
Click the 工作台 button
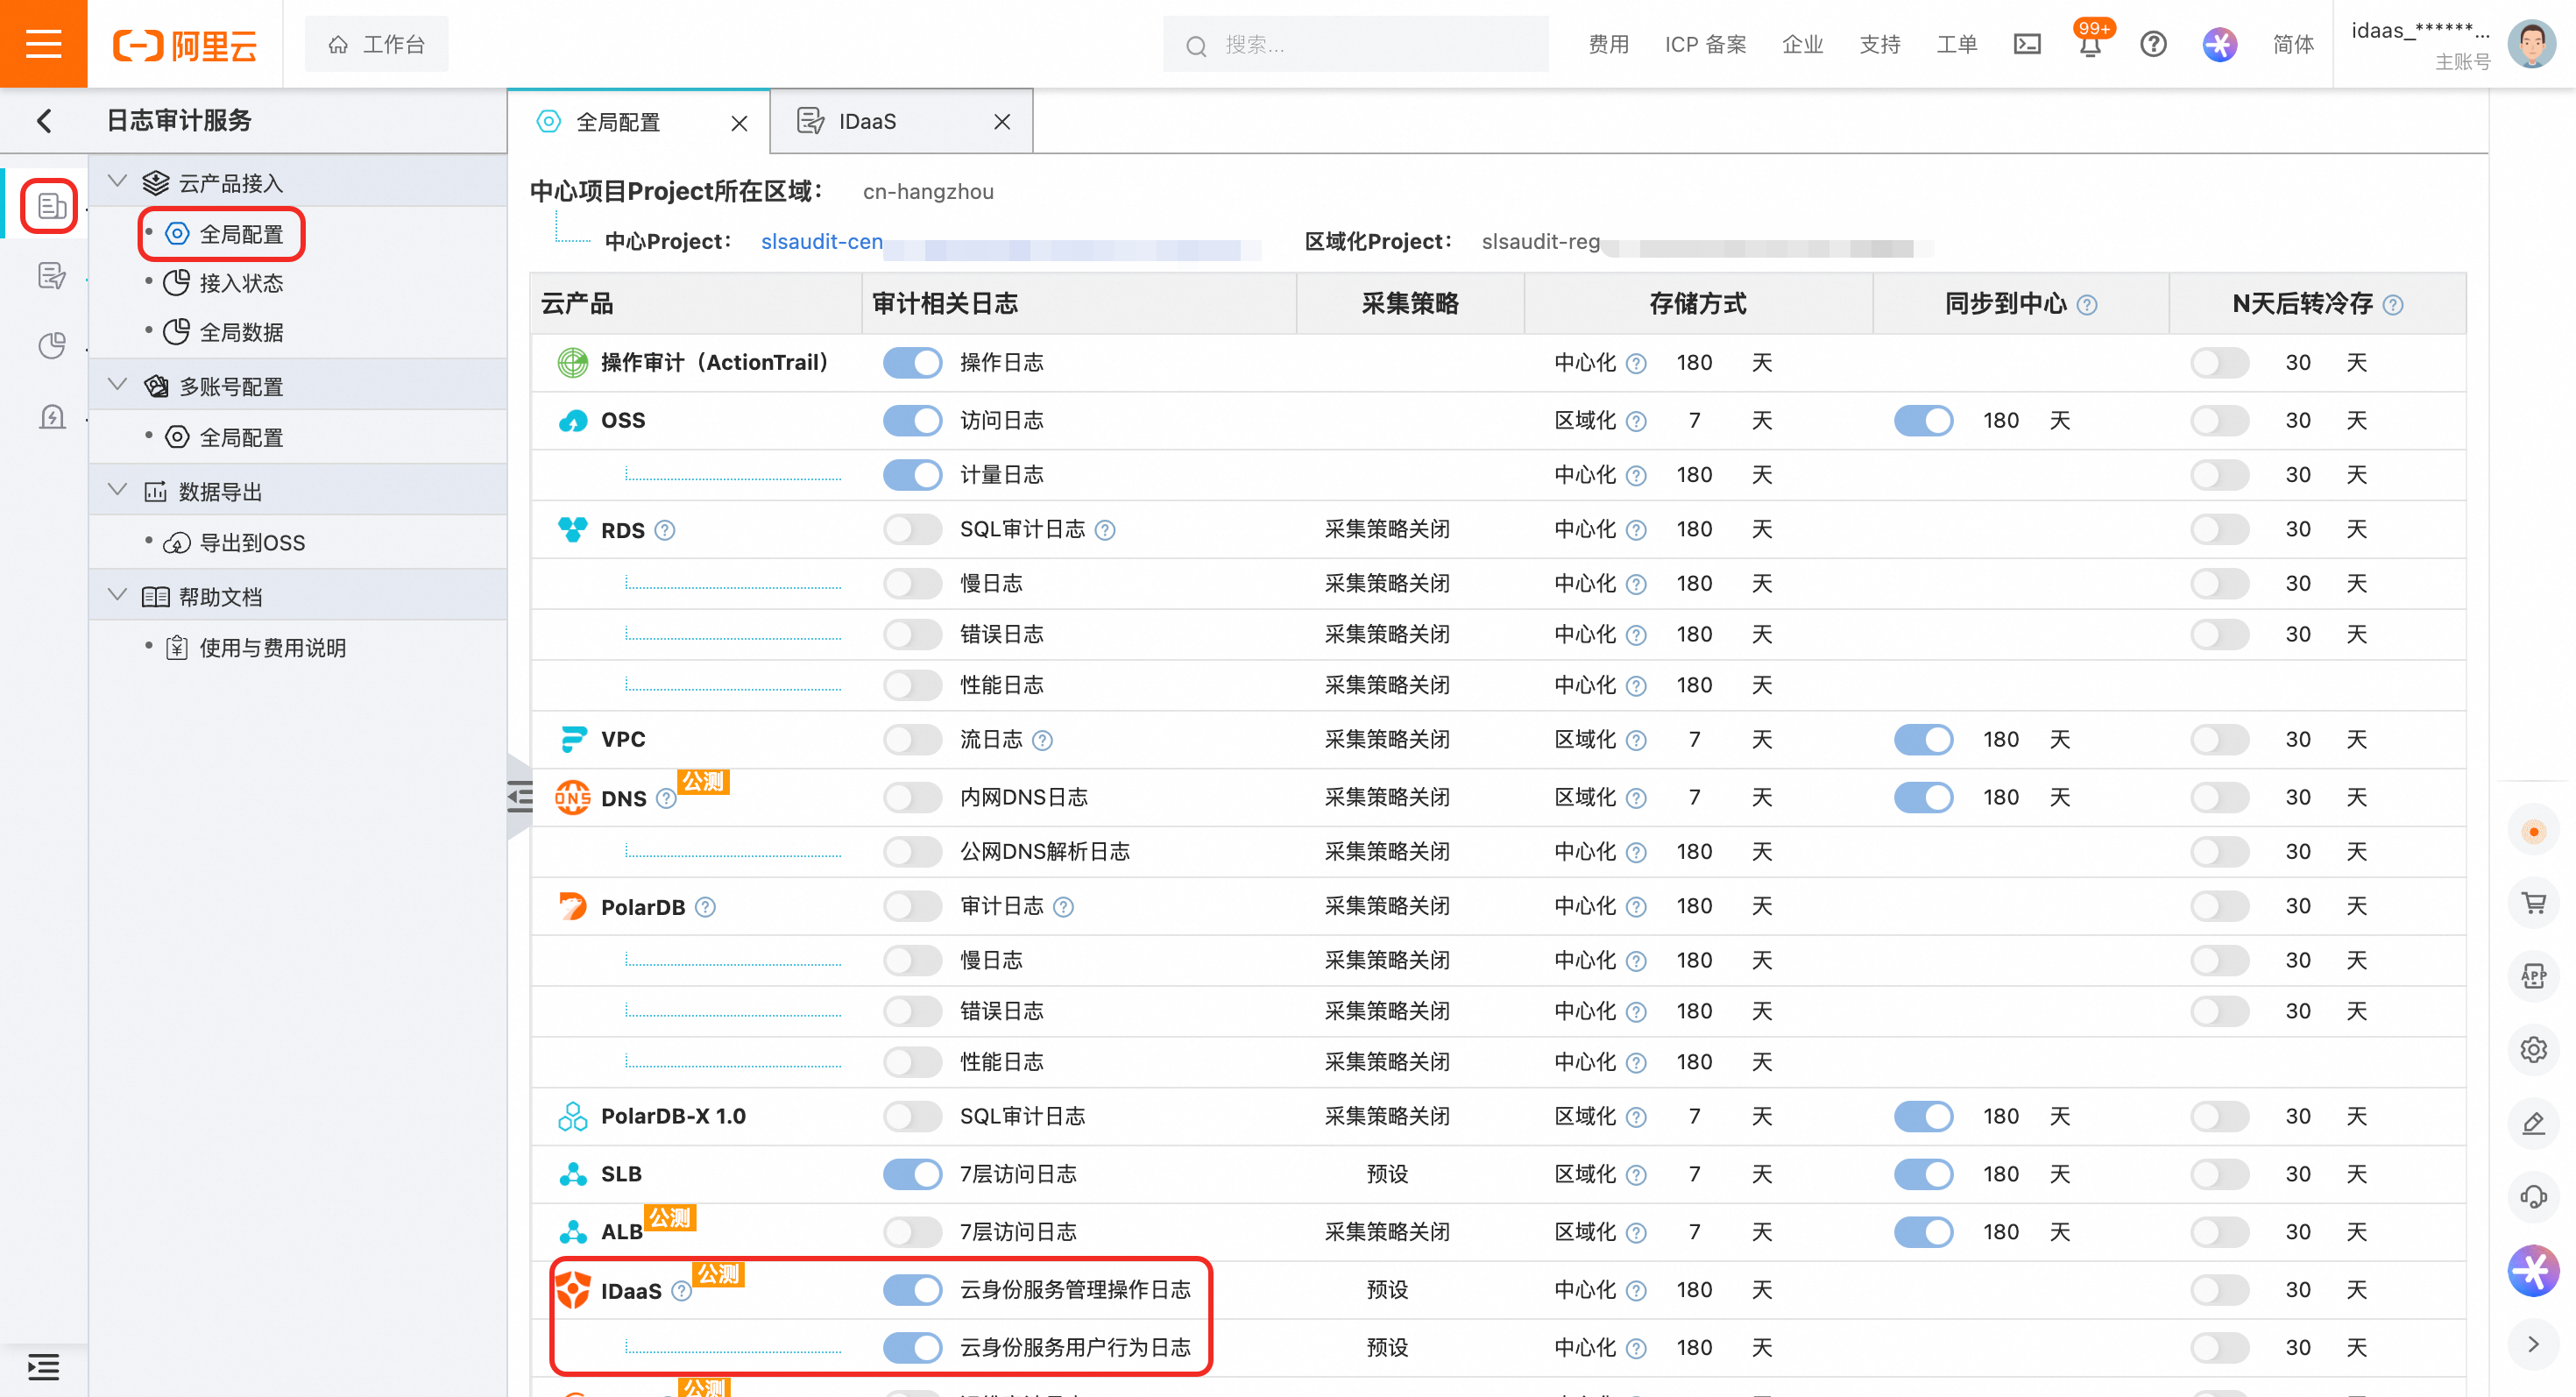[376, 45]
